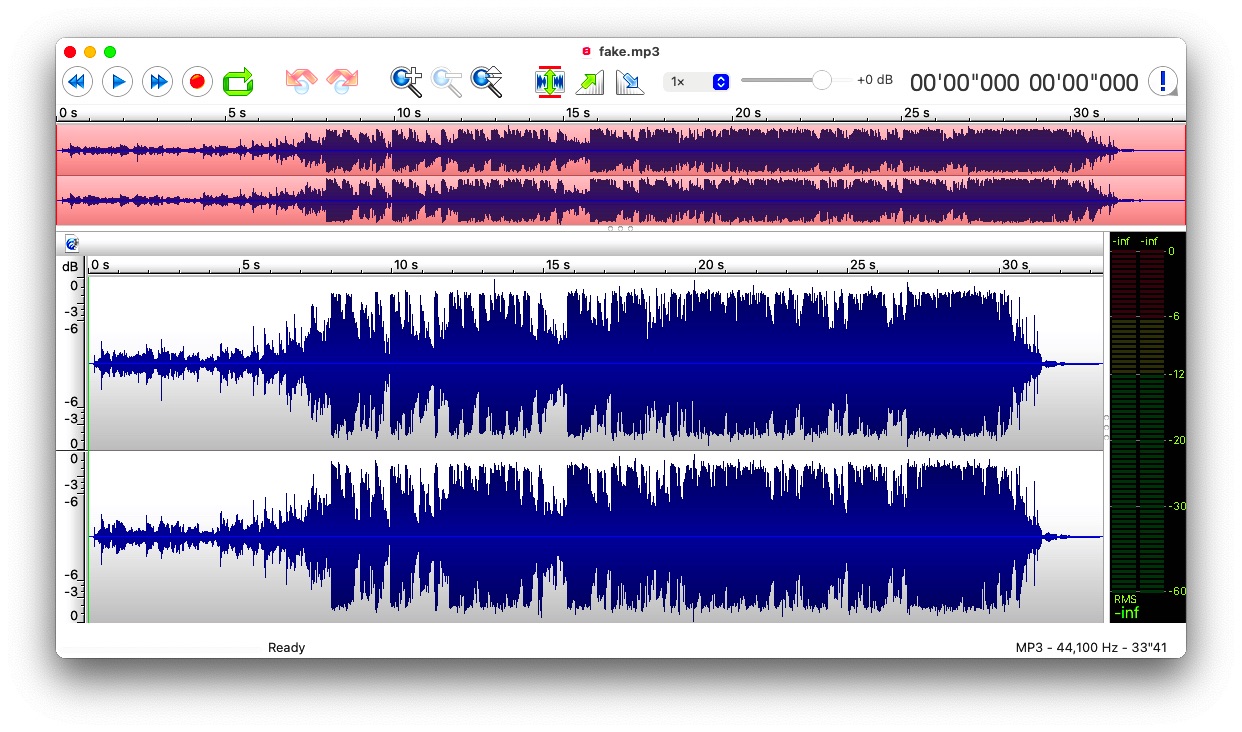Start recording with the red Record button
1242x732 pixels.
click(197, 82)
